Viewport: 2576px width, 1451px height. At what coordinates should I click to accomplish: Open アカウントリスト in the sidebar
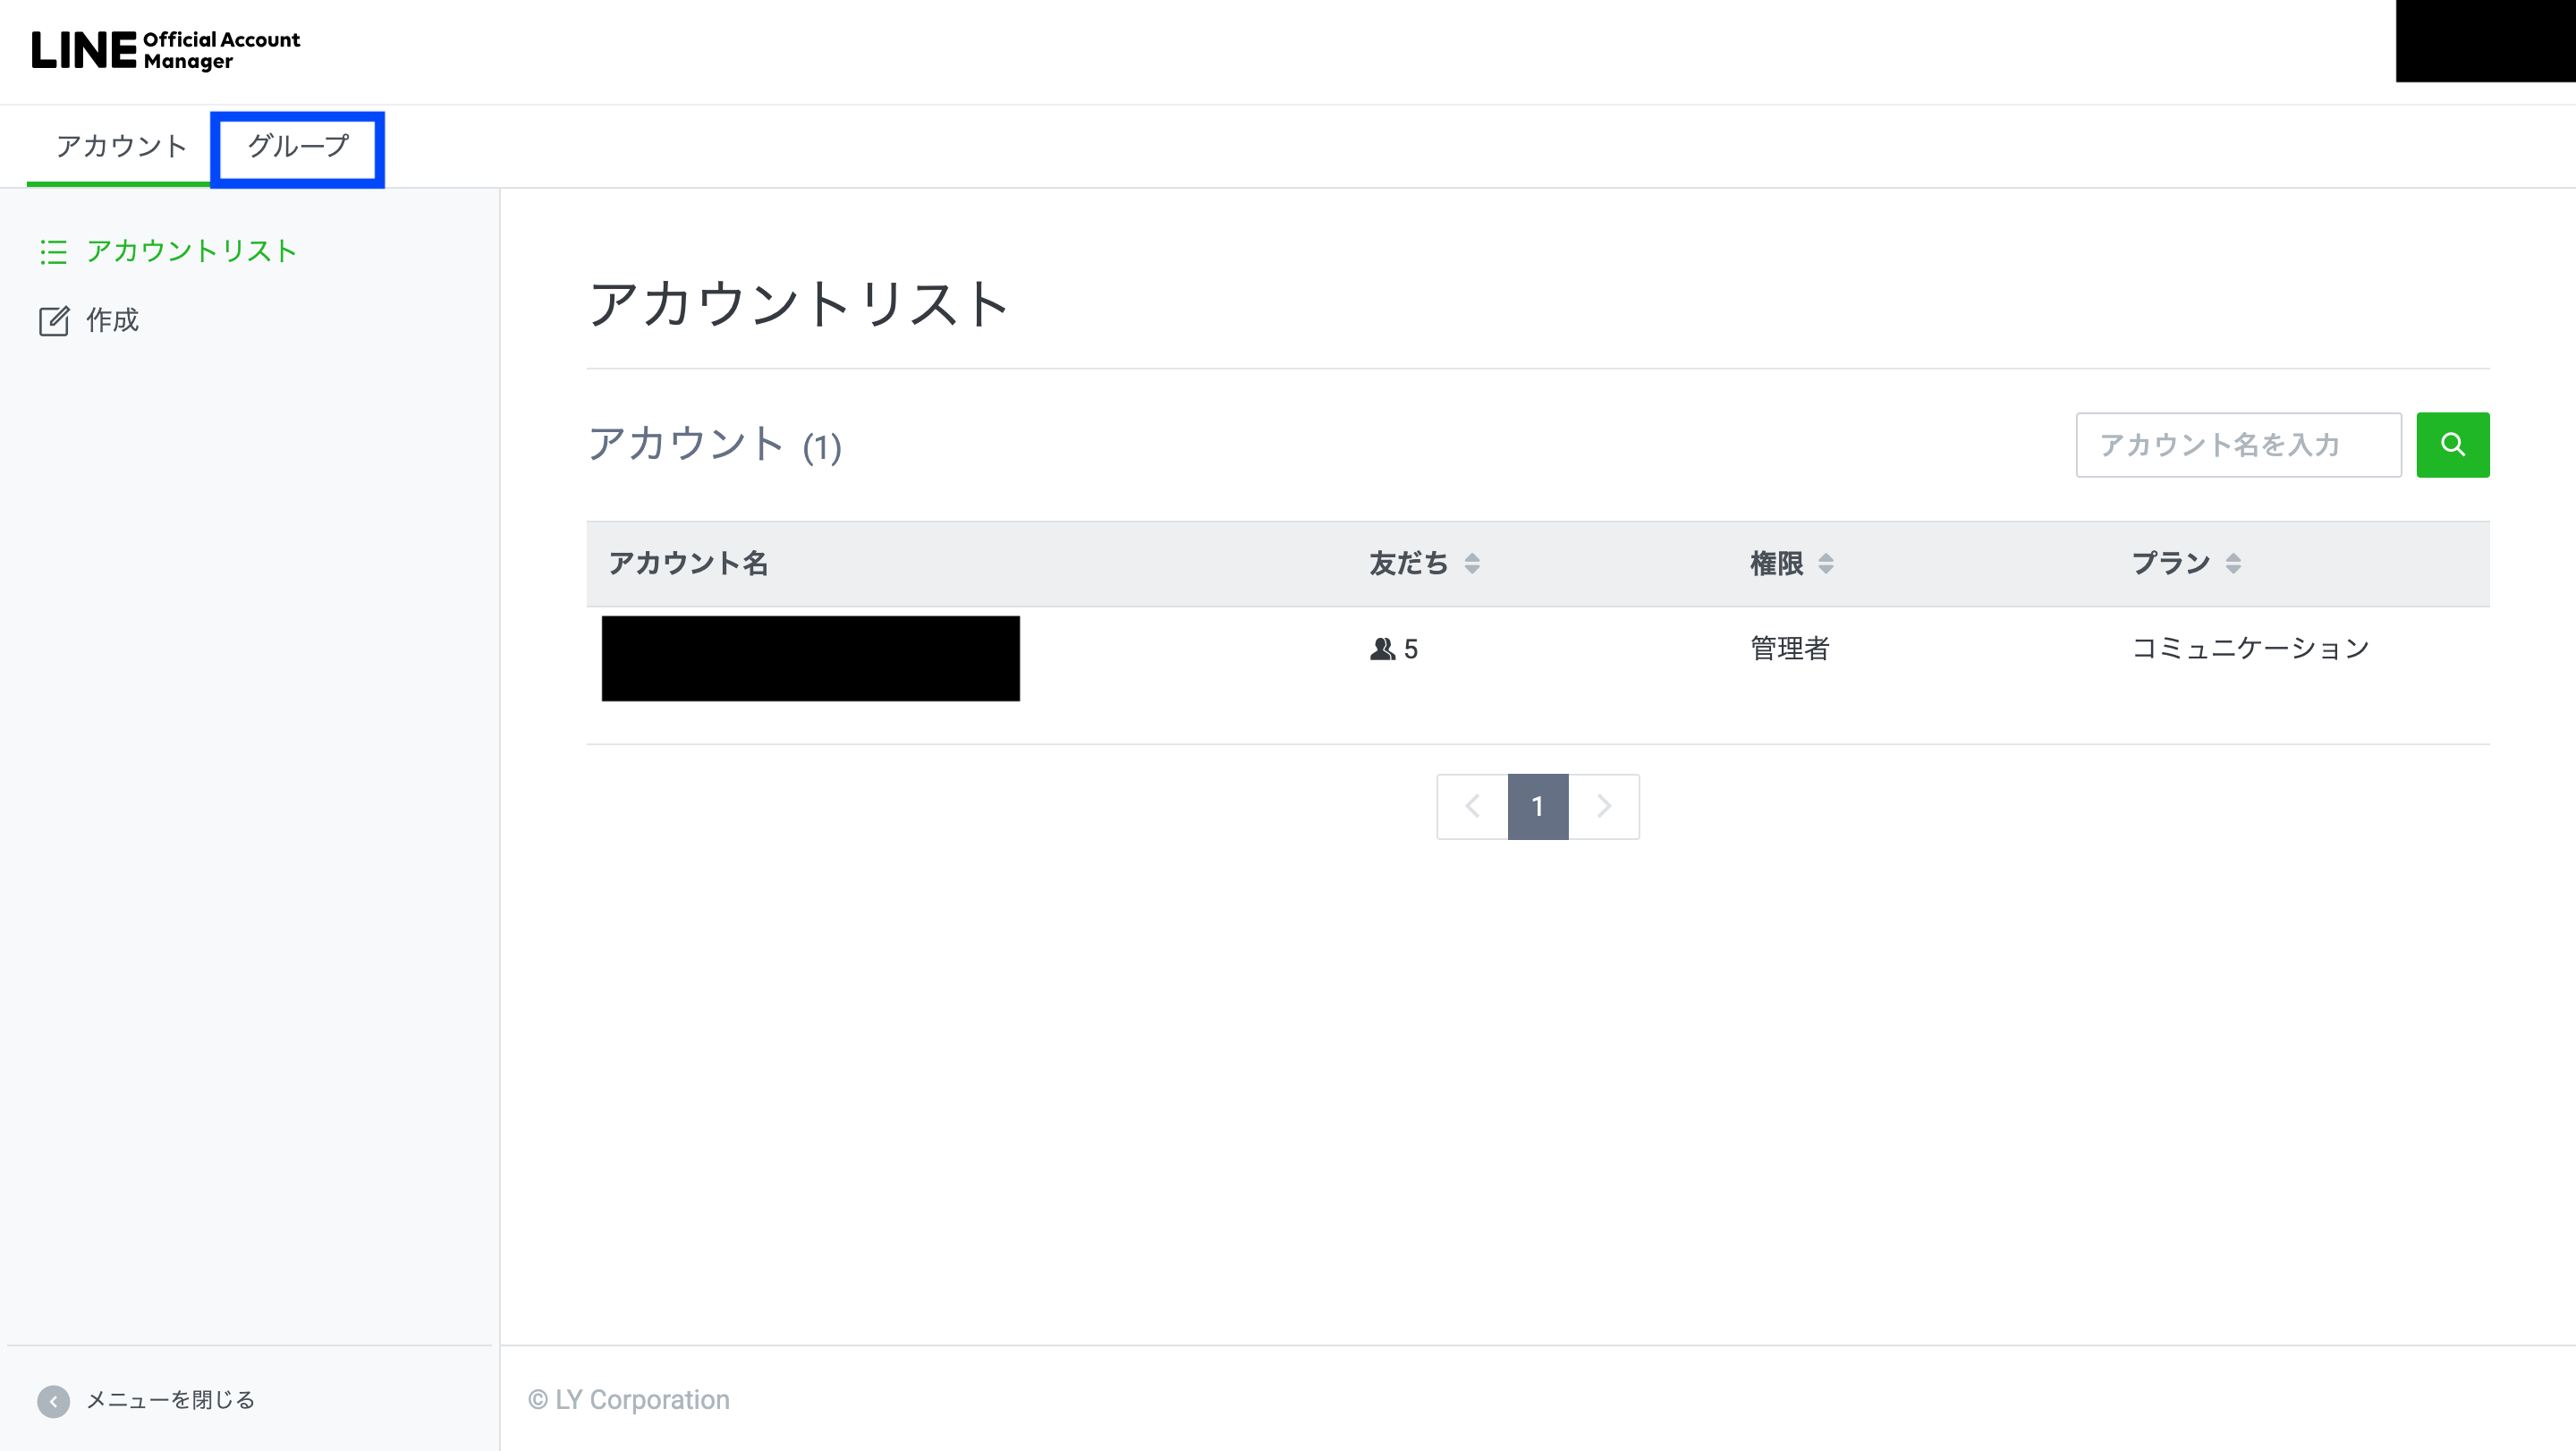tap(191, 251)
